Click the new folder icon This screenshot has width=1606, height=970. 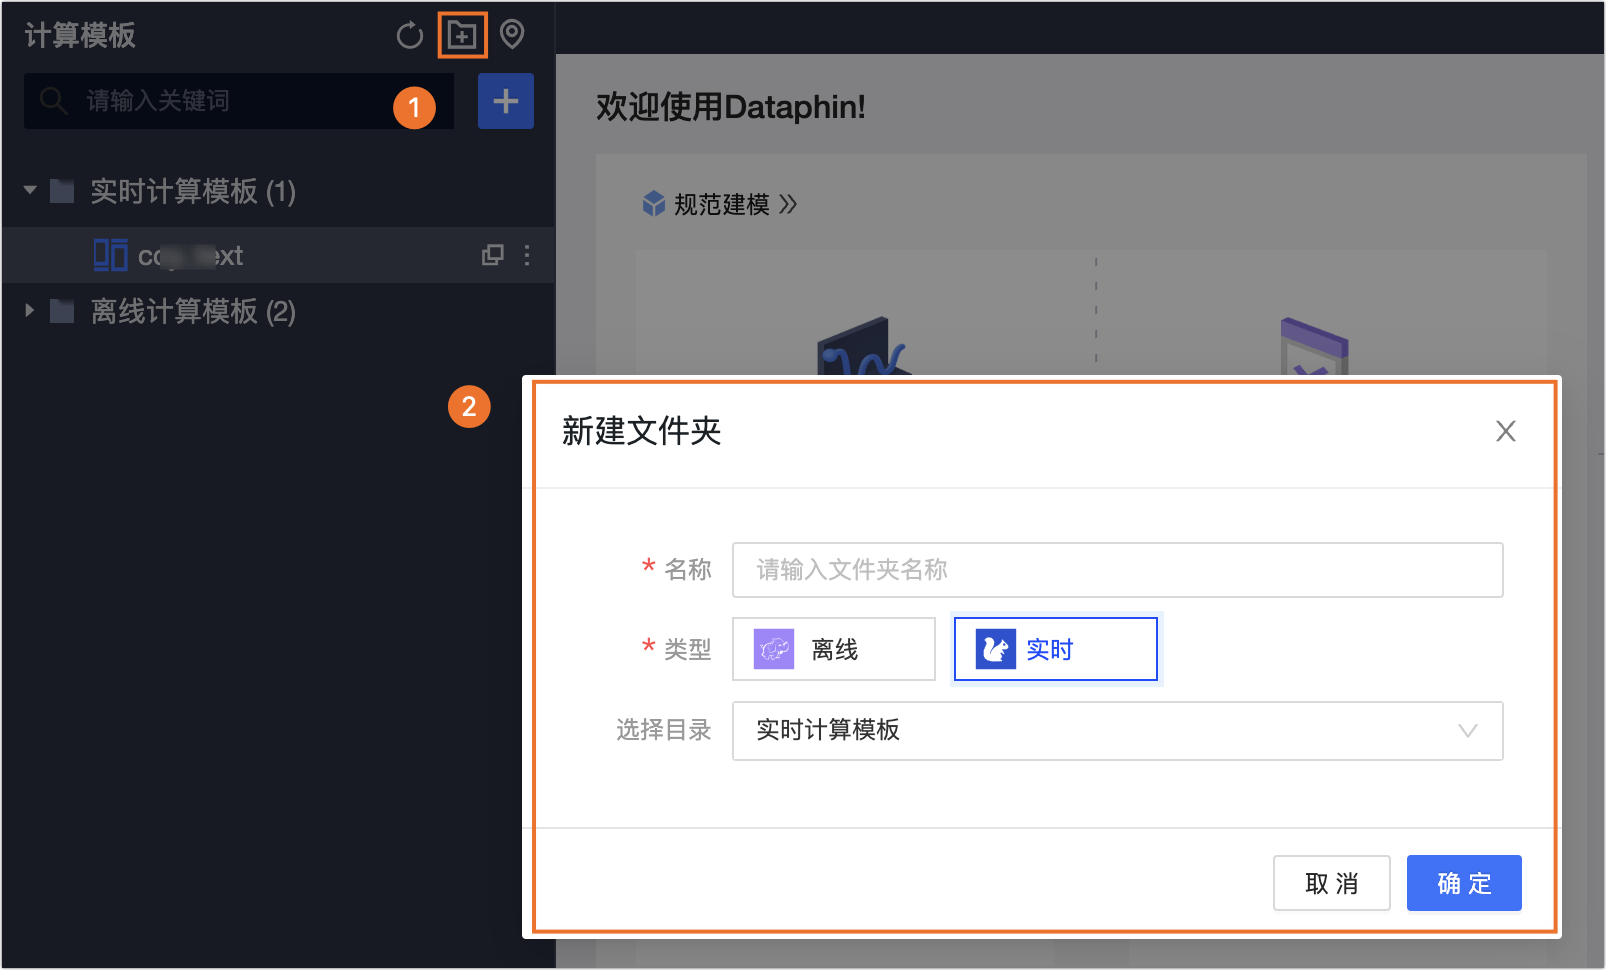point(462,36)
